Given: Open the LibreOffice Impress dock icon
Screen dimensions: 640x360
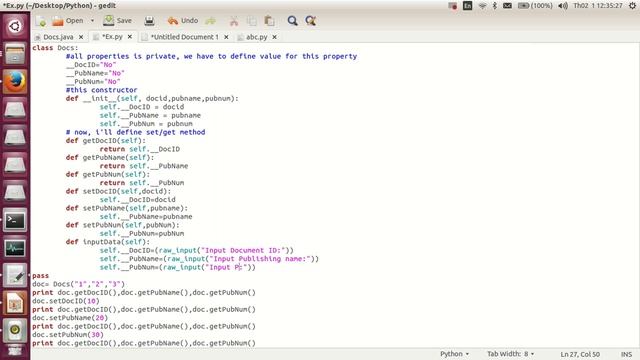Looking at the screenshot, I should click(15, 303).
